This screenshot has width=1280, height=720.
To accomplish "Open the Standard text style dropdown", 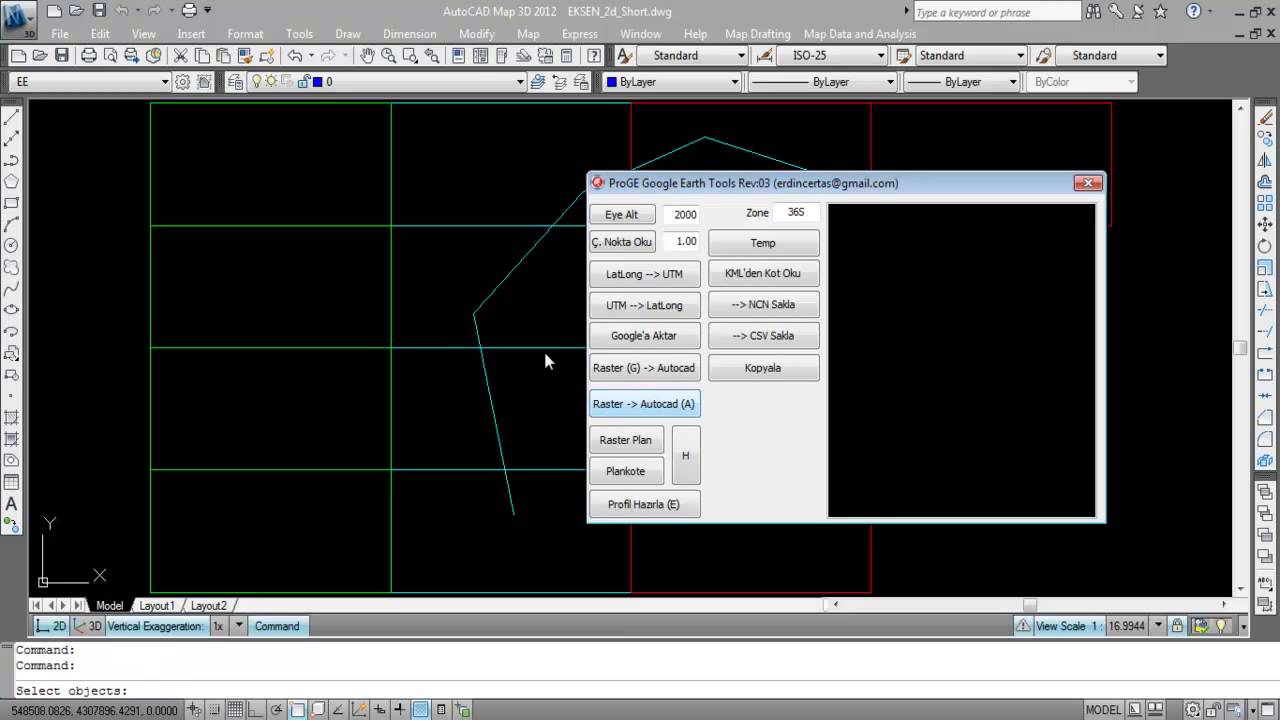I will (741, 56).
